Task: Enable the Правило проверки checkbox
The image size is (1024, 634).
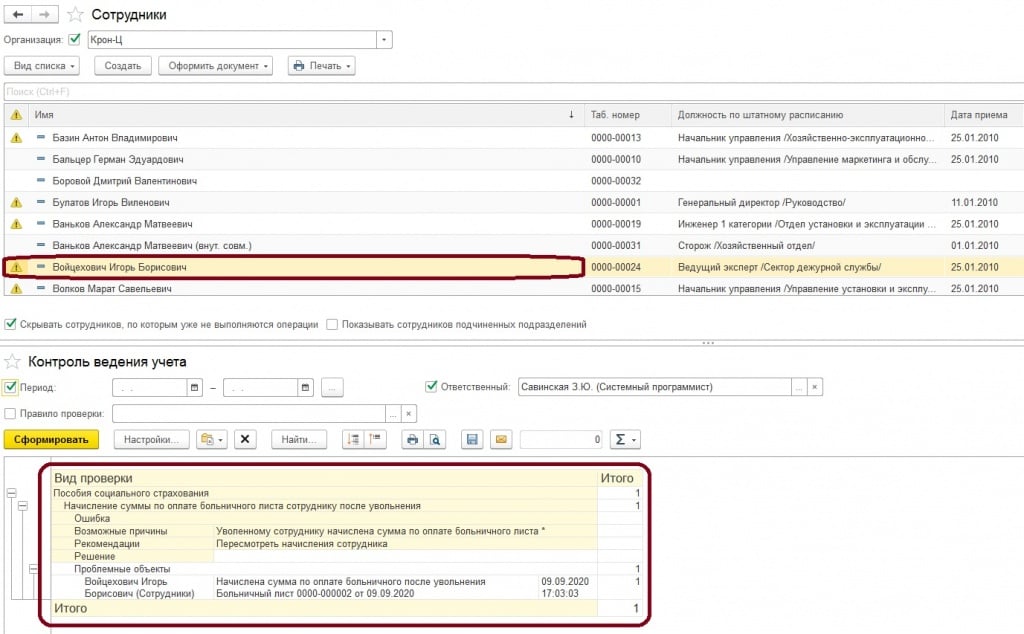Action: (10, 413)
